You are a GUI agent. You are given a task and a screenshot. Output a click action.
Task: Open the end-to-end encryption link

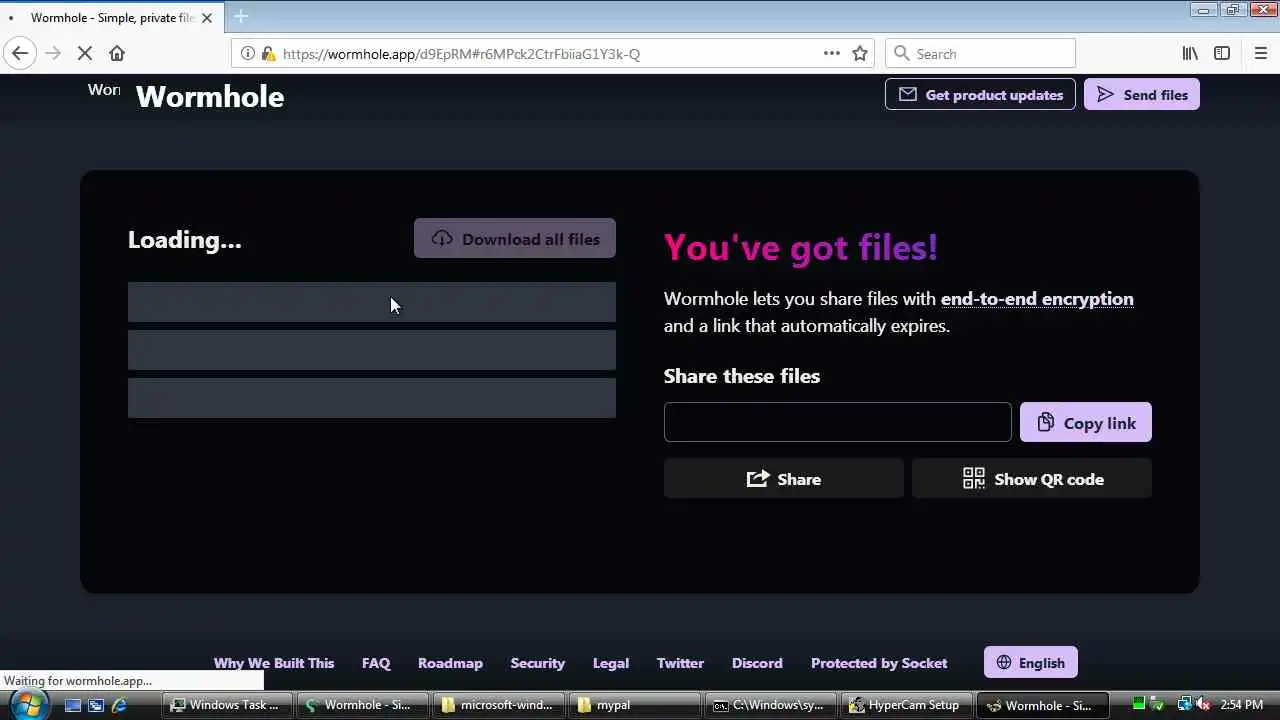coord(1037,299)
